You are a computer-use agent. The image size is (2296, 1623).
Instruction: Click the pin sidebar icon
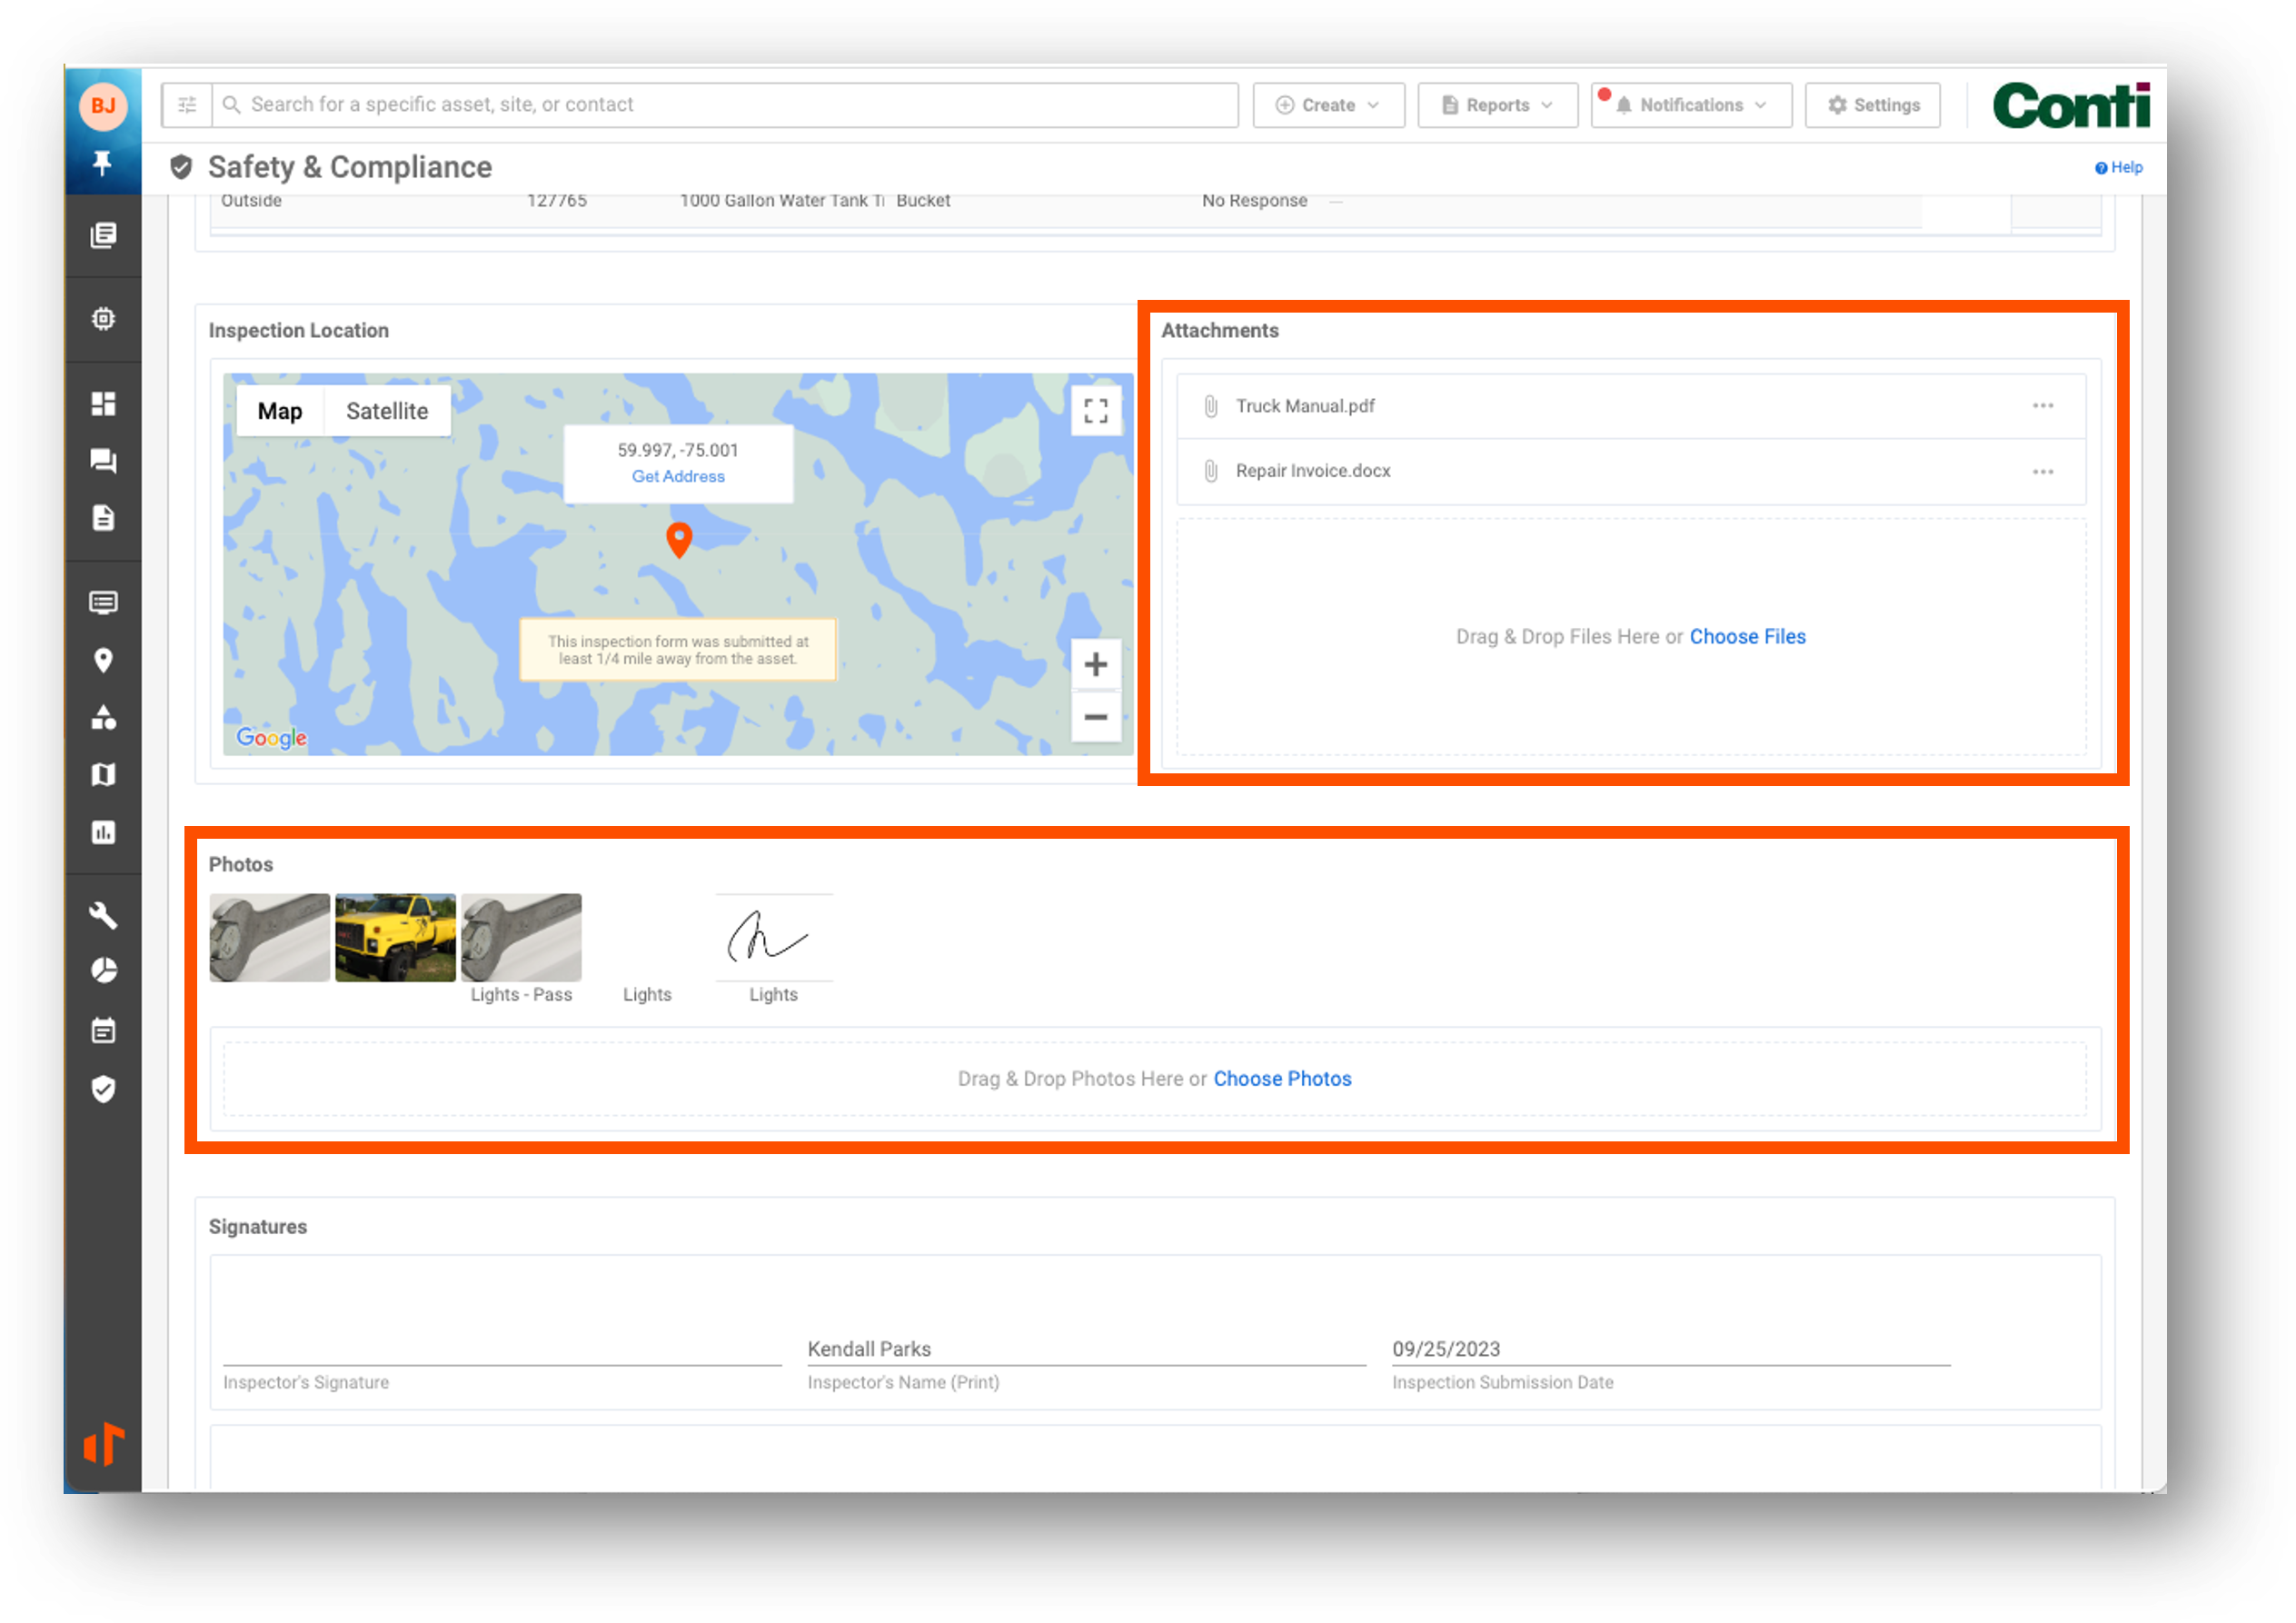point(102,162)
